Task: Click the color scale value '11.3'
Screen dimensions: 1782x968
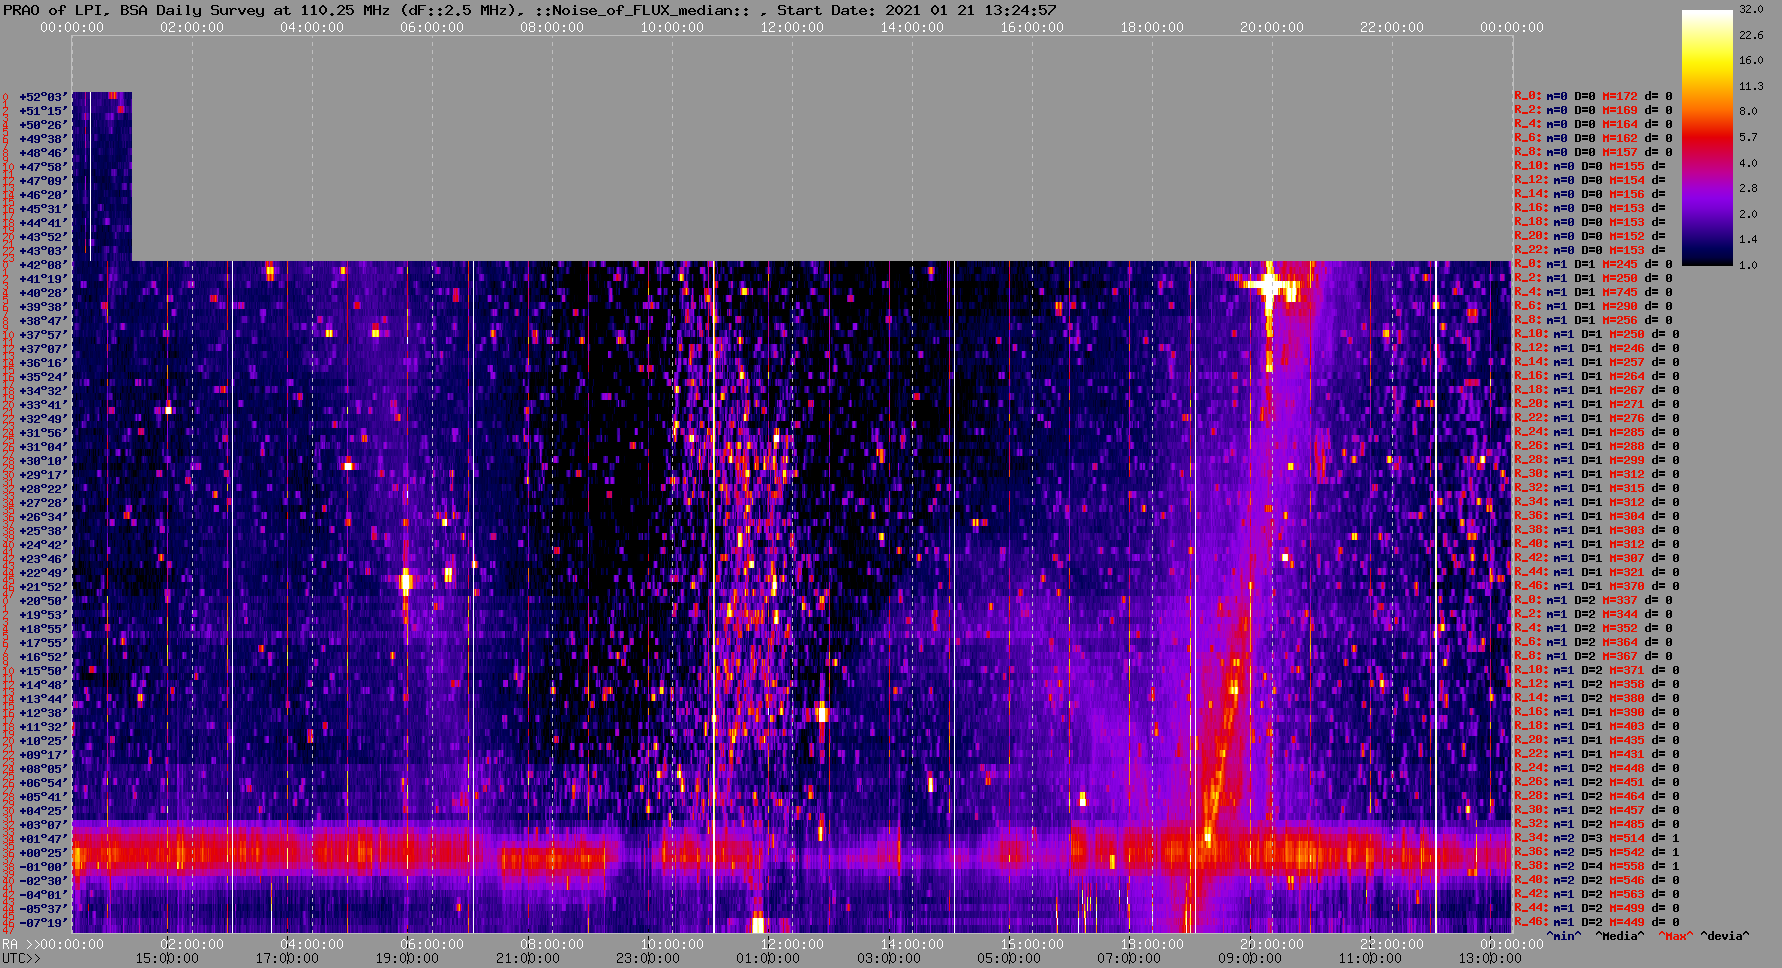Action: point(1751,86)
